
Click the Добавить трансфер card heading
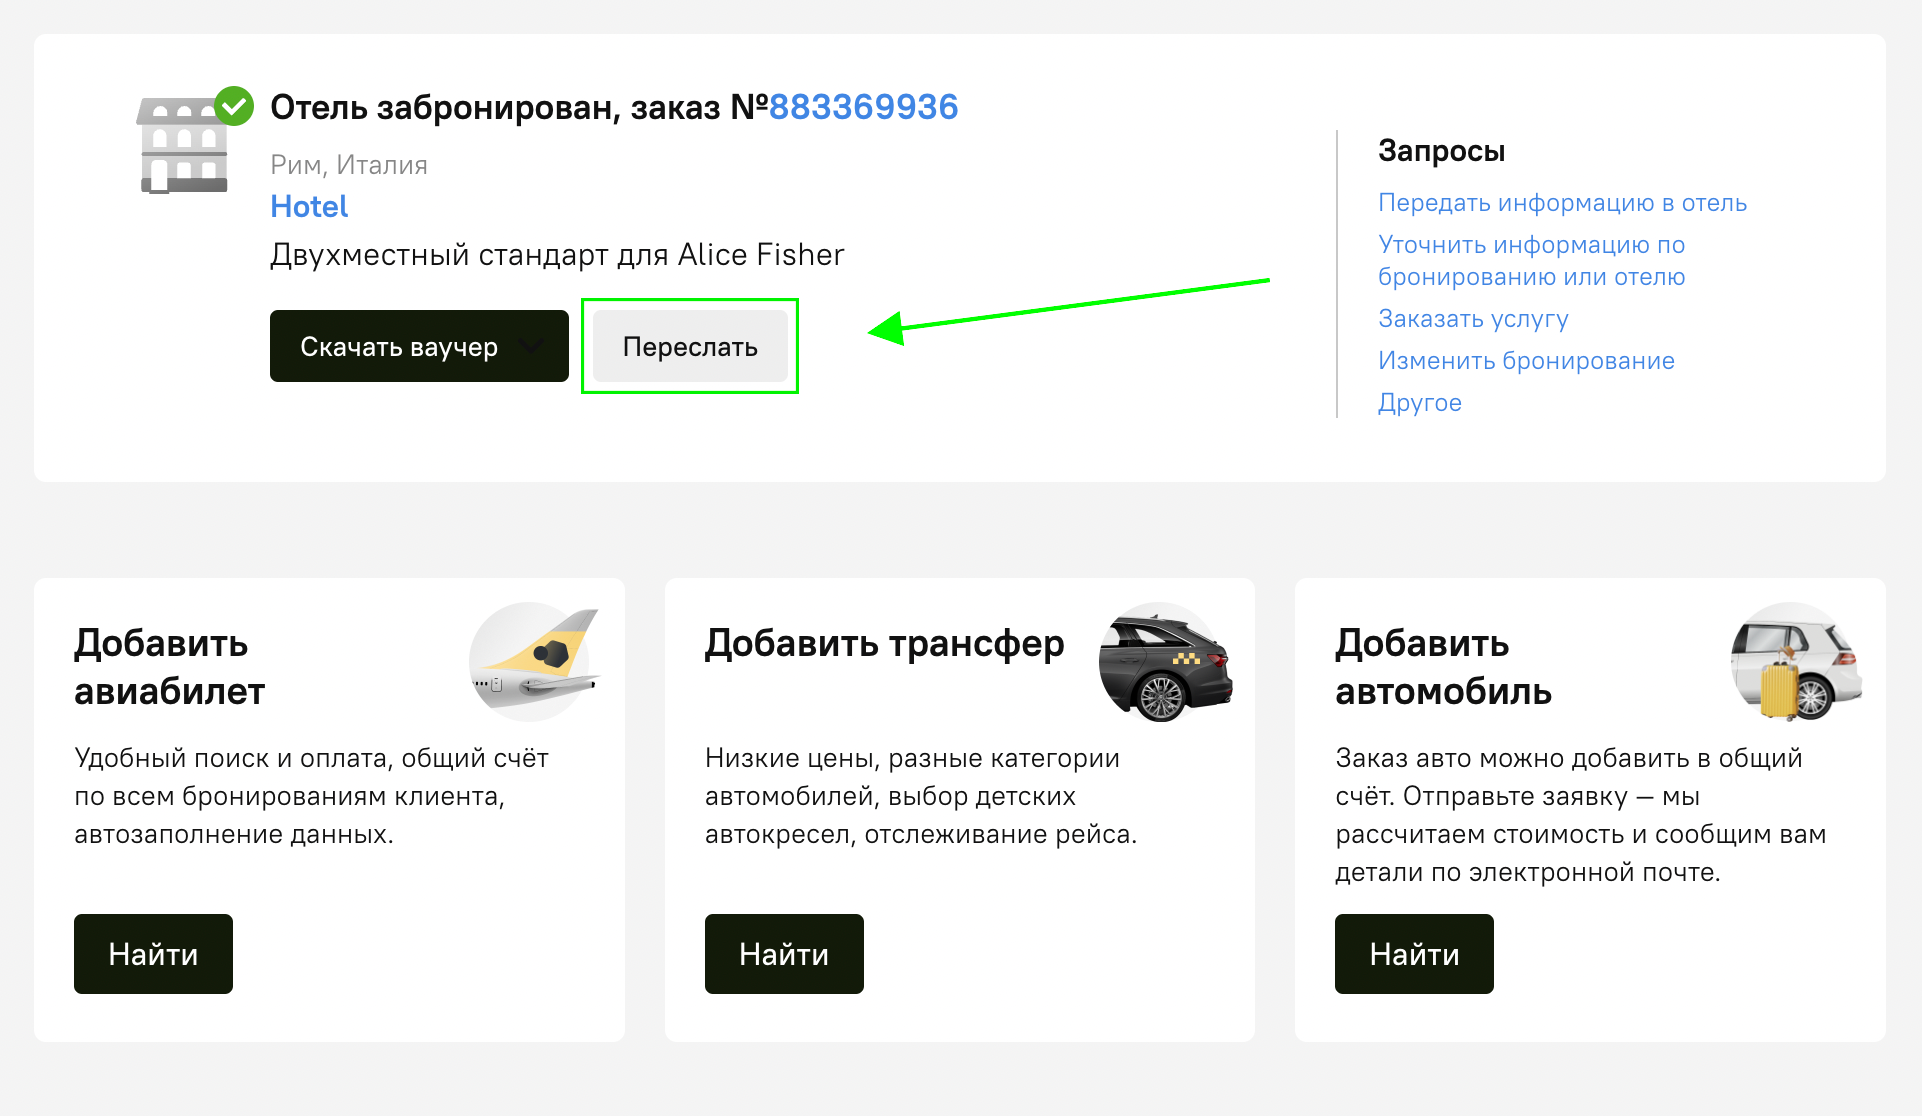tap(884, 643)
